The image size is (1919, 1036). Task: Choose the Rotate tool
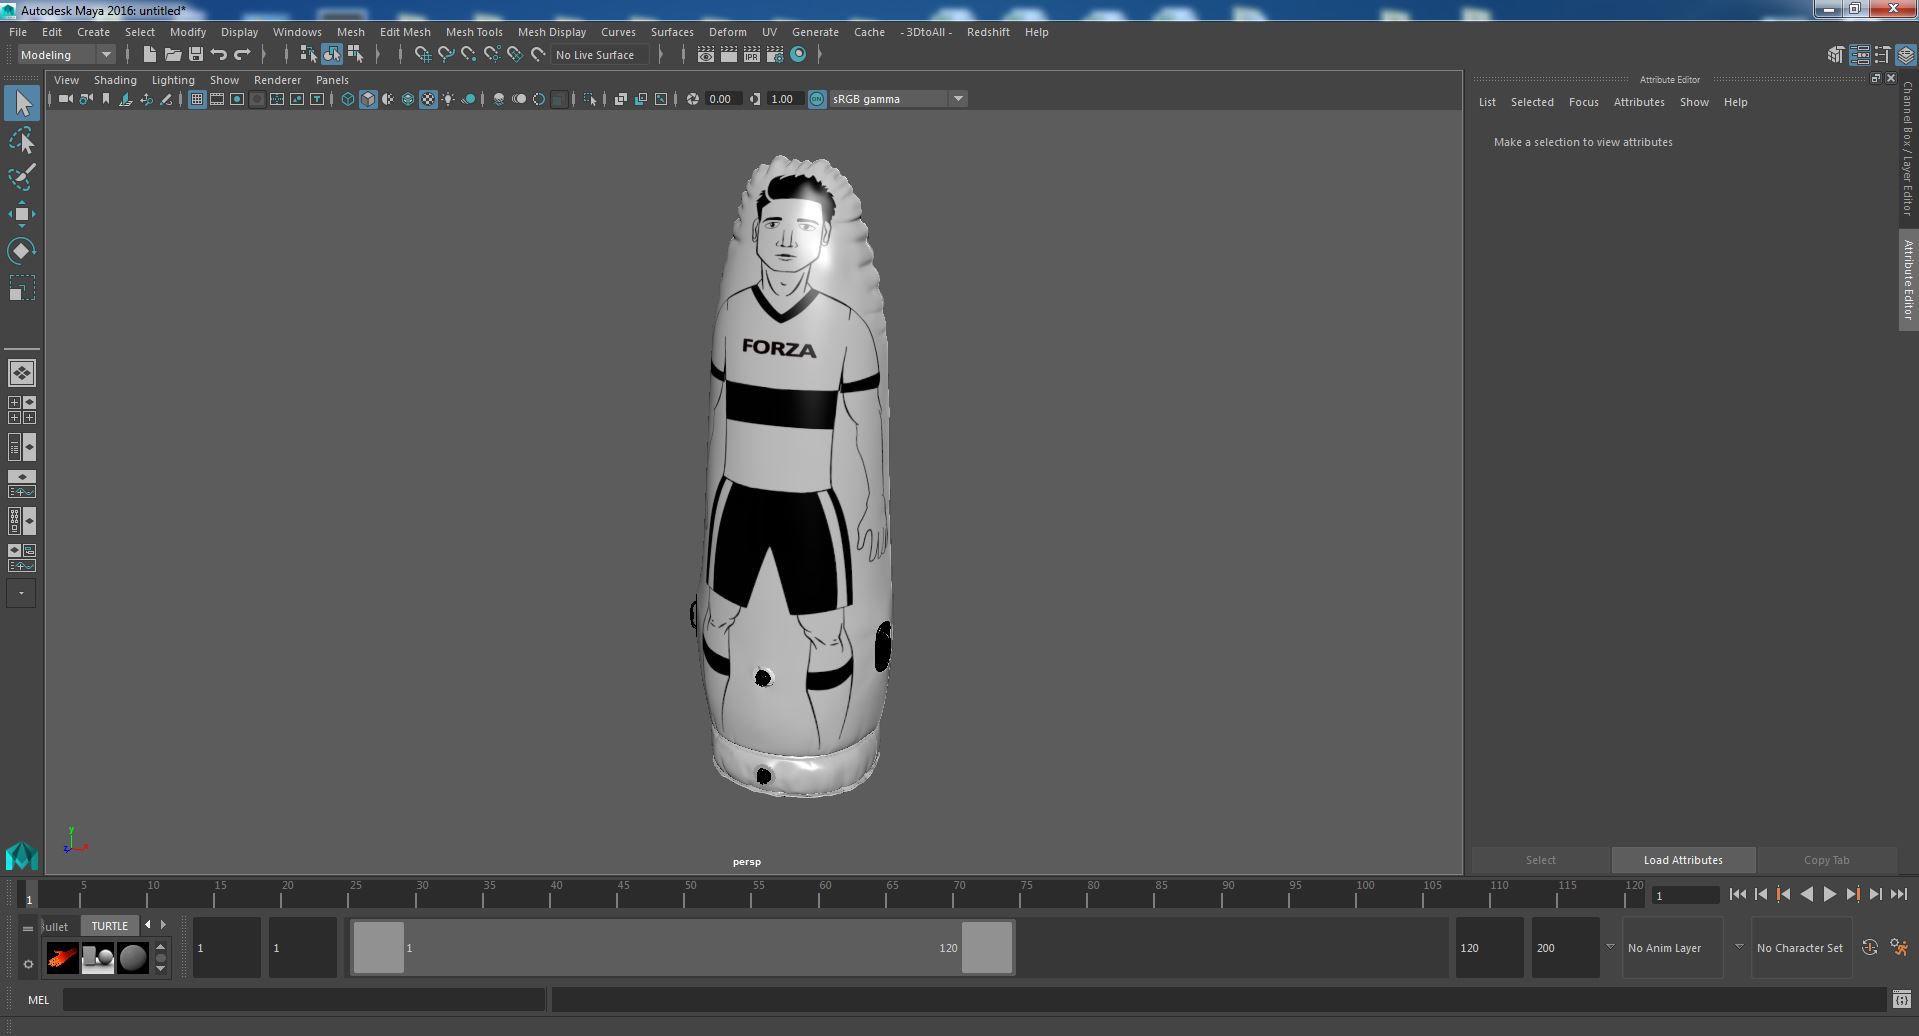click(22, 250)
